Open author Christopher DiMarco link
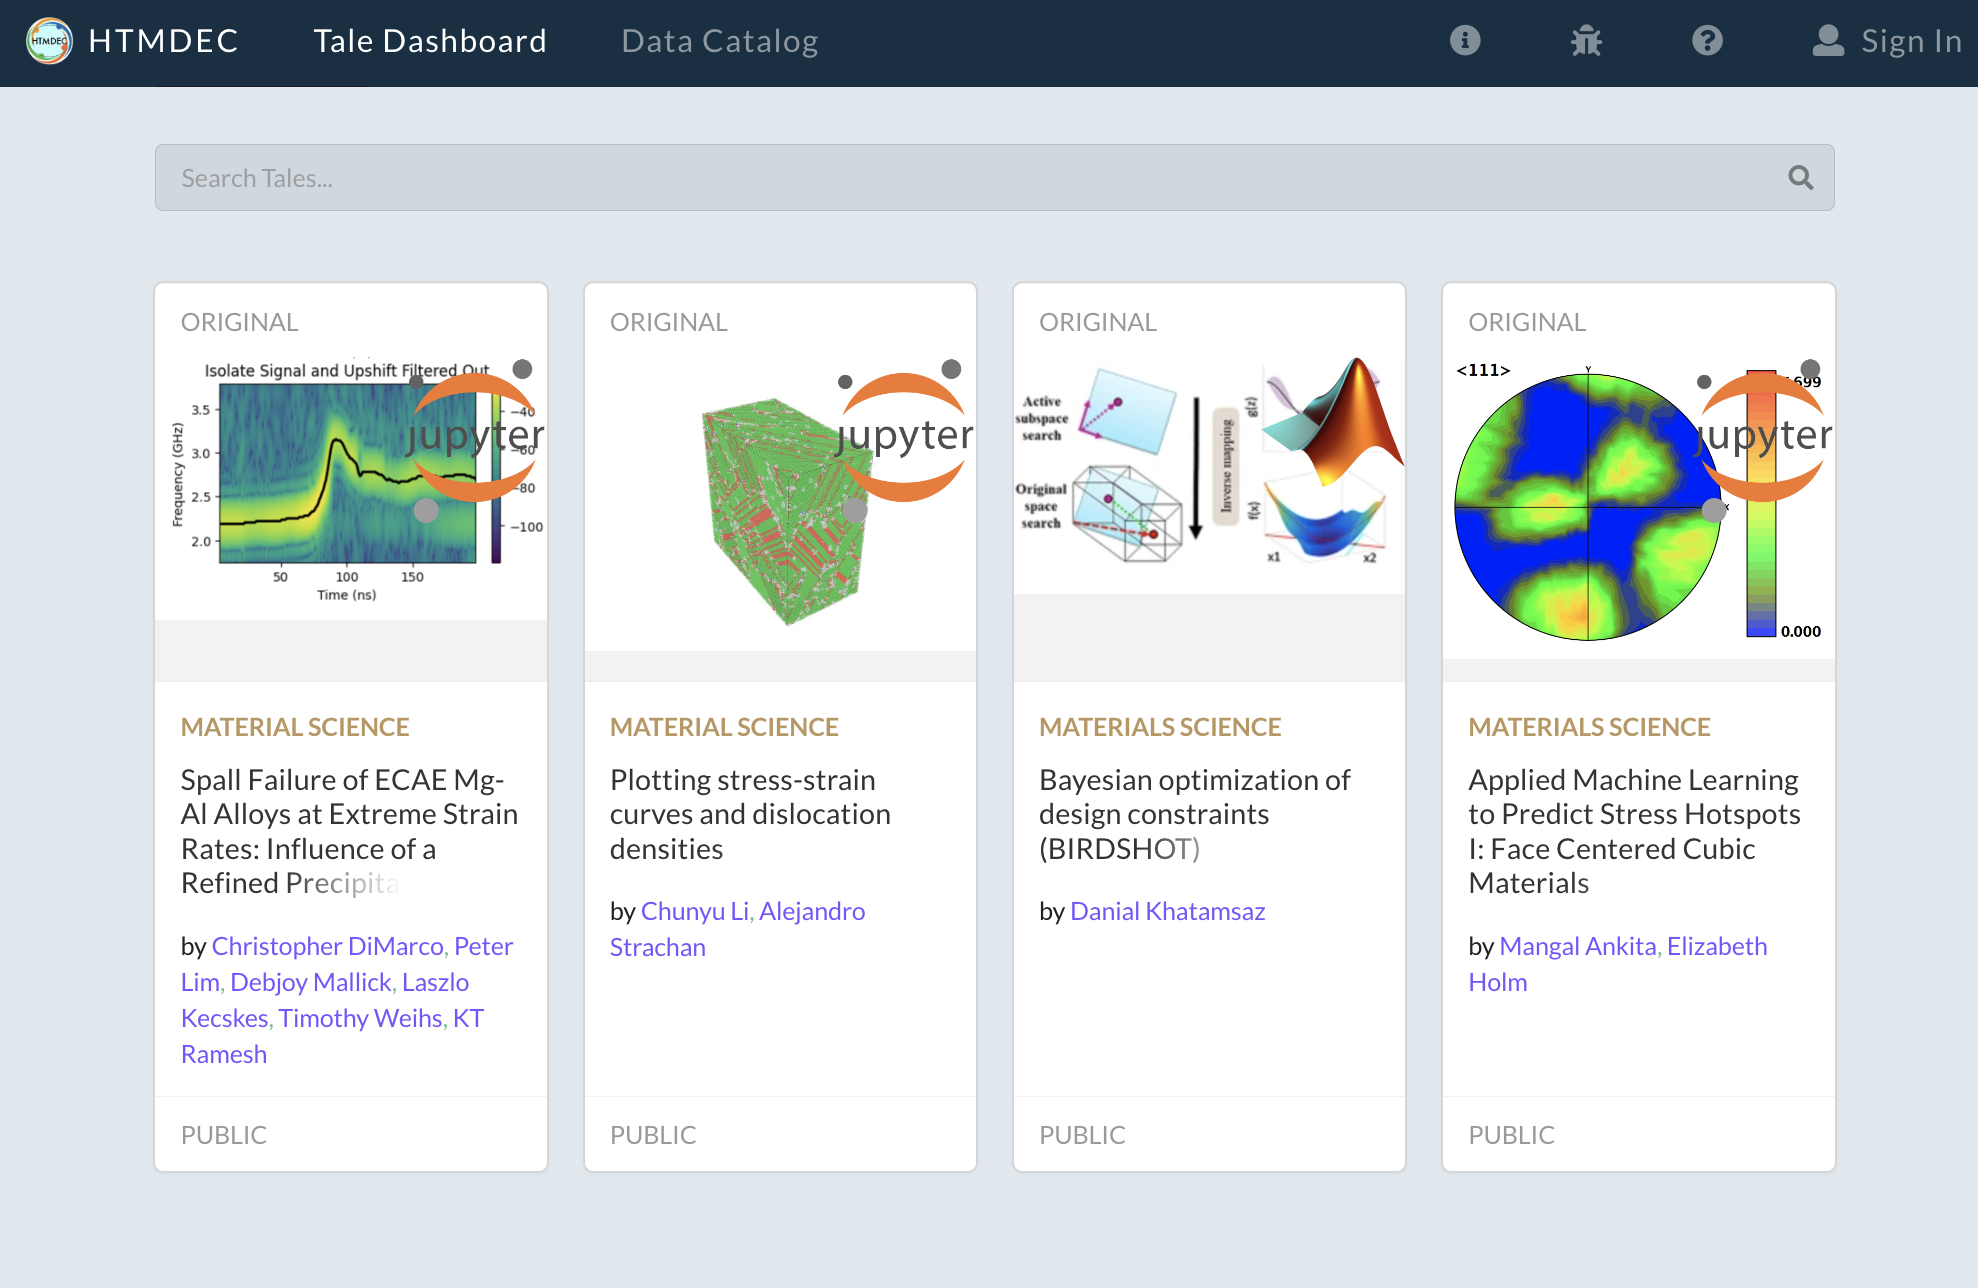The width and height of the screenshot is (1978, 1288). (x=327, y=946)
